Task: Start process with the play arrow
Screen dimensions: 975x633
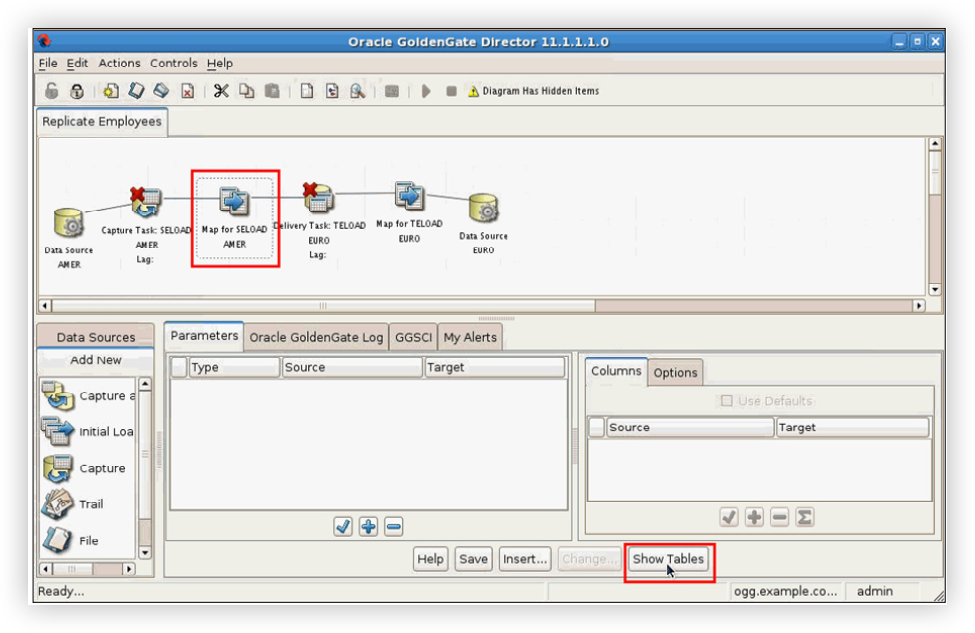Action: (x=426, y=91)
